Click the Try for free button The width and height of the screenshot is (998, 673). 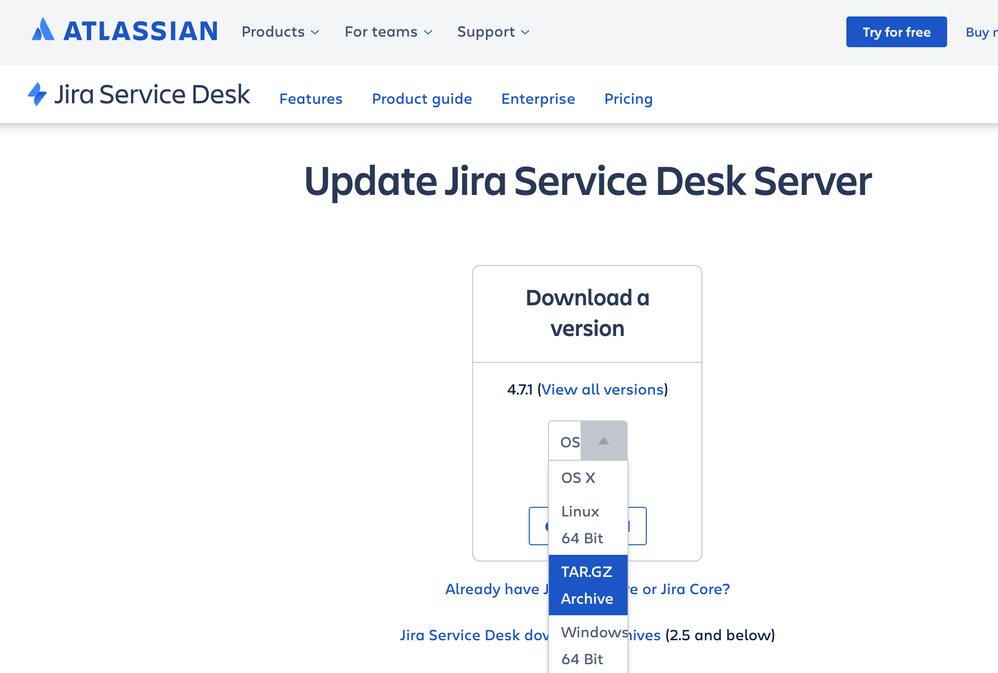(x=896, y=32)
